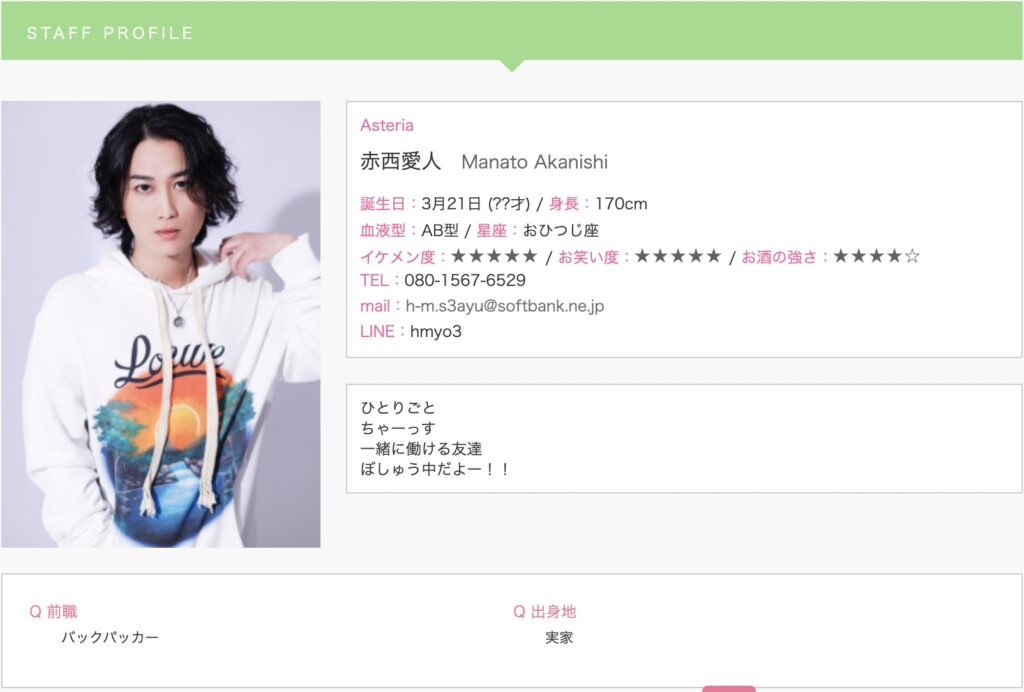Click the Asteria club name link
The height and width of the screenshot is (692, 1024).
point(387,125)
